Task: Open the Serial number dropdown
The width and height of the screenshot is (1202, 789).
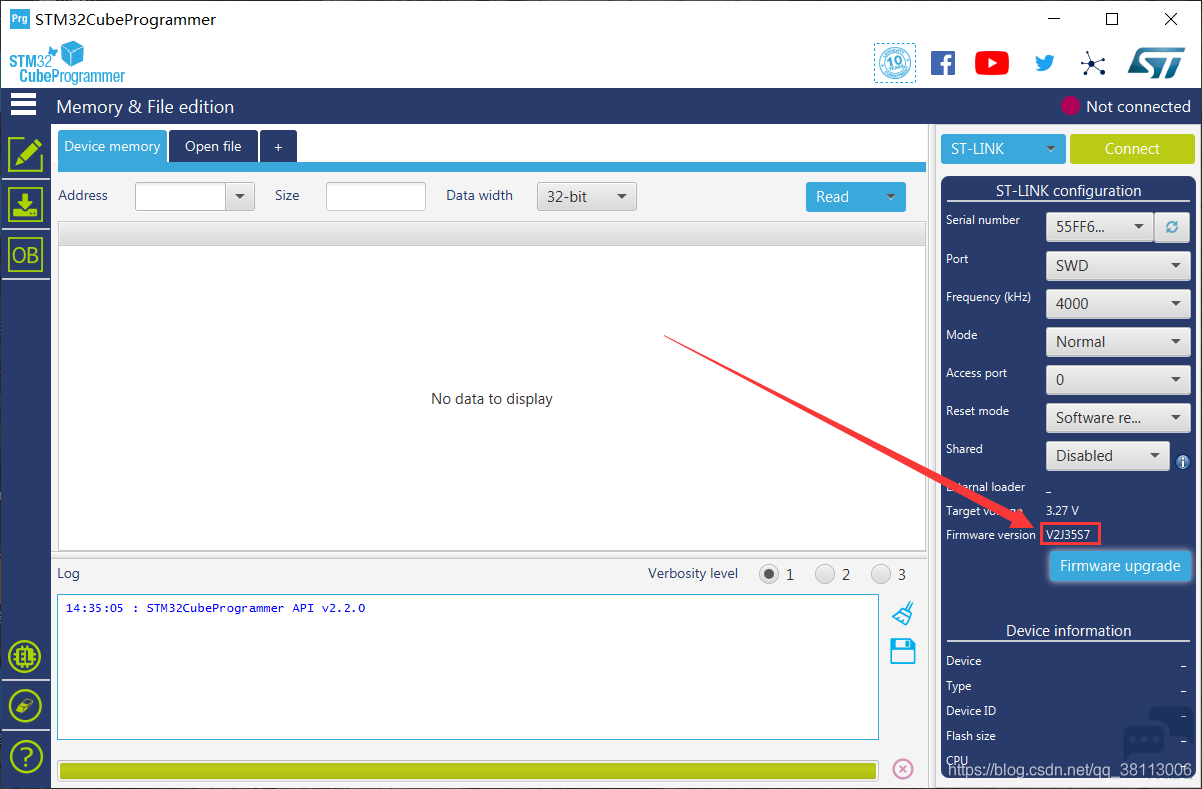Action: (x=1100, y=227)
